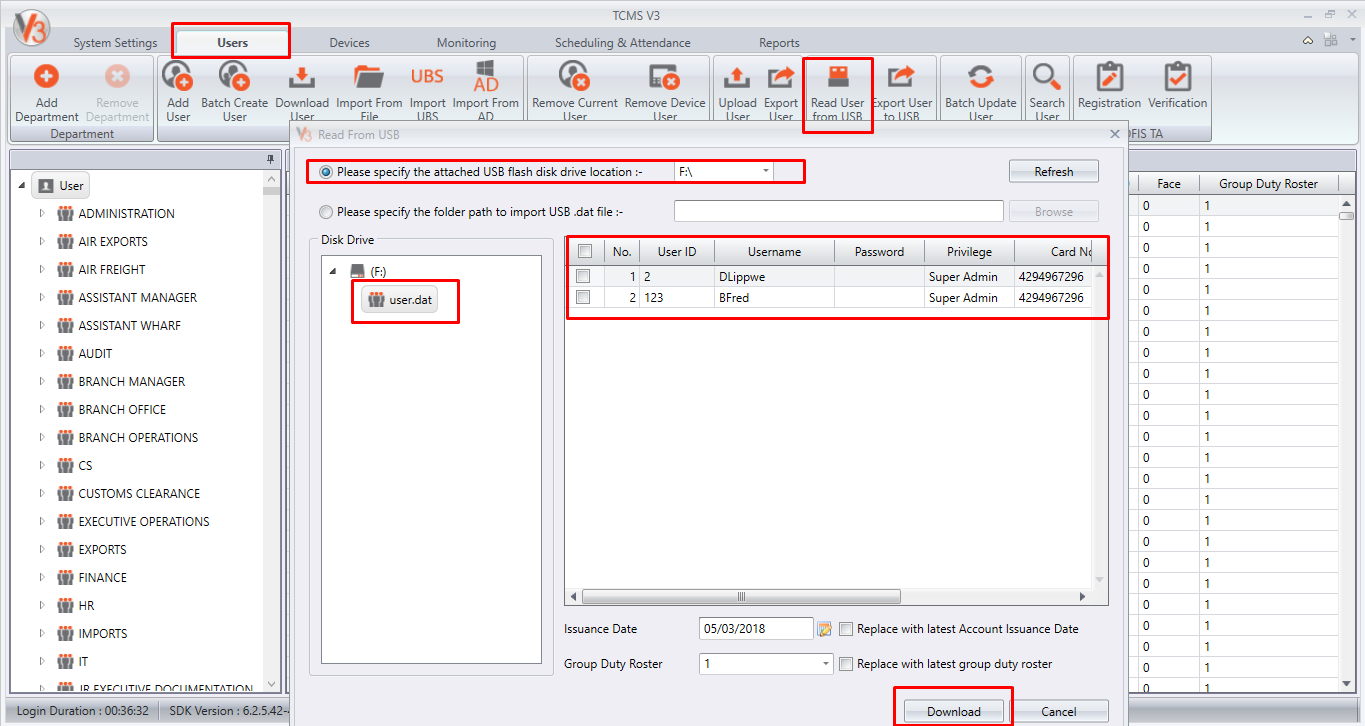Click the Refresh button
This screenshot has width=1365, height=726.
click(1054, 172)
